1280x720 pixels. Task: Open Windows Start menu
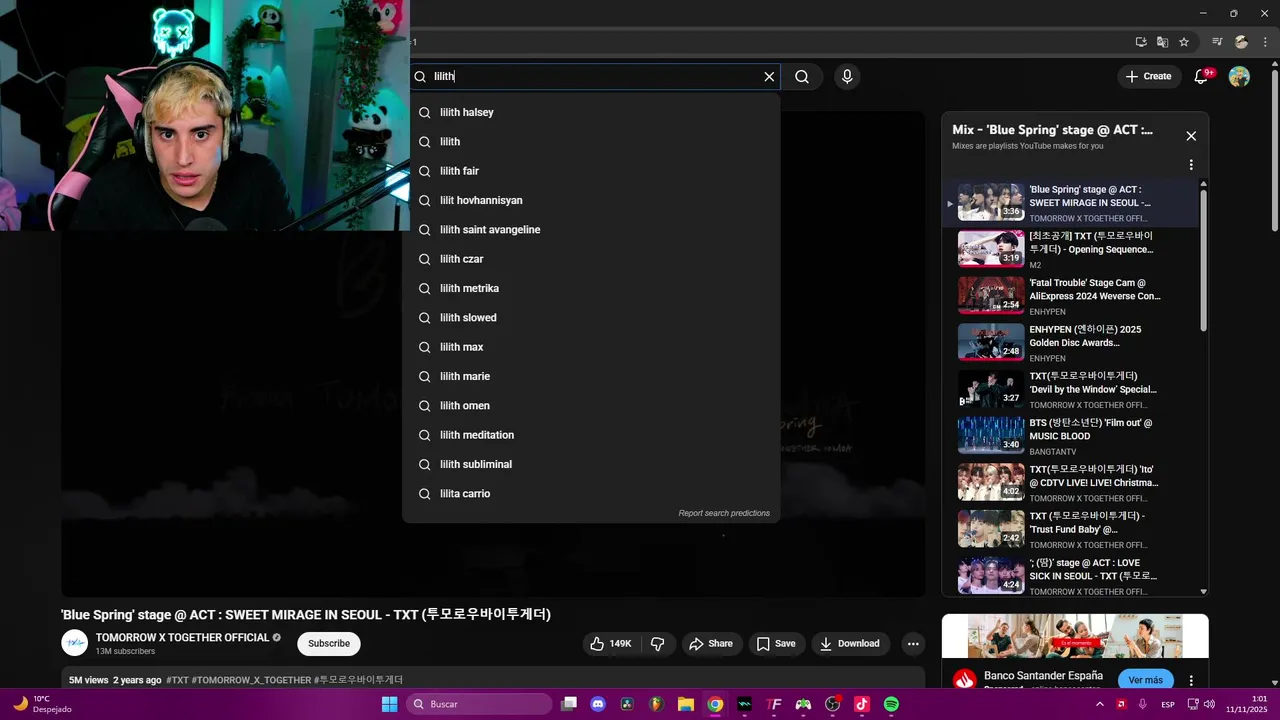pyautogui.click(x=389, y=704)
